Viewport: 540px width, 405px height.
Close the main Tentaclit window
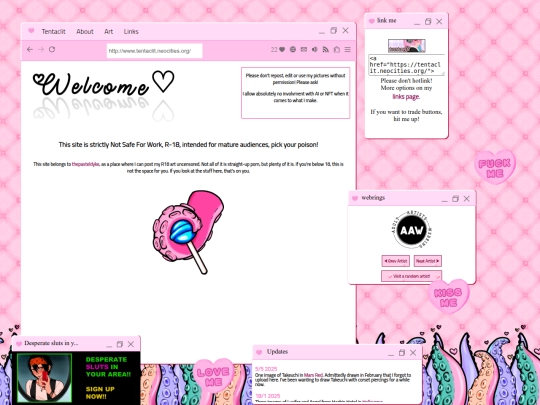pyautogui.click(x=345, y=31)
